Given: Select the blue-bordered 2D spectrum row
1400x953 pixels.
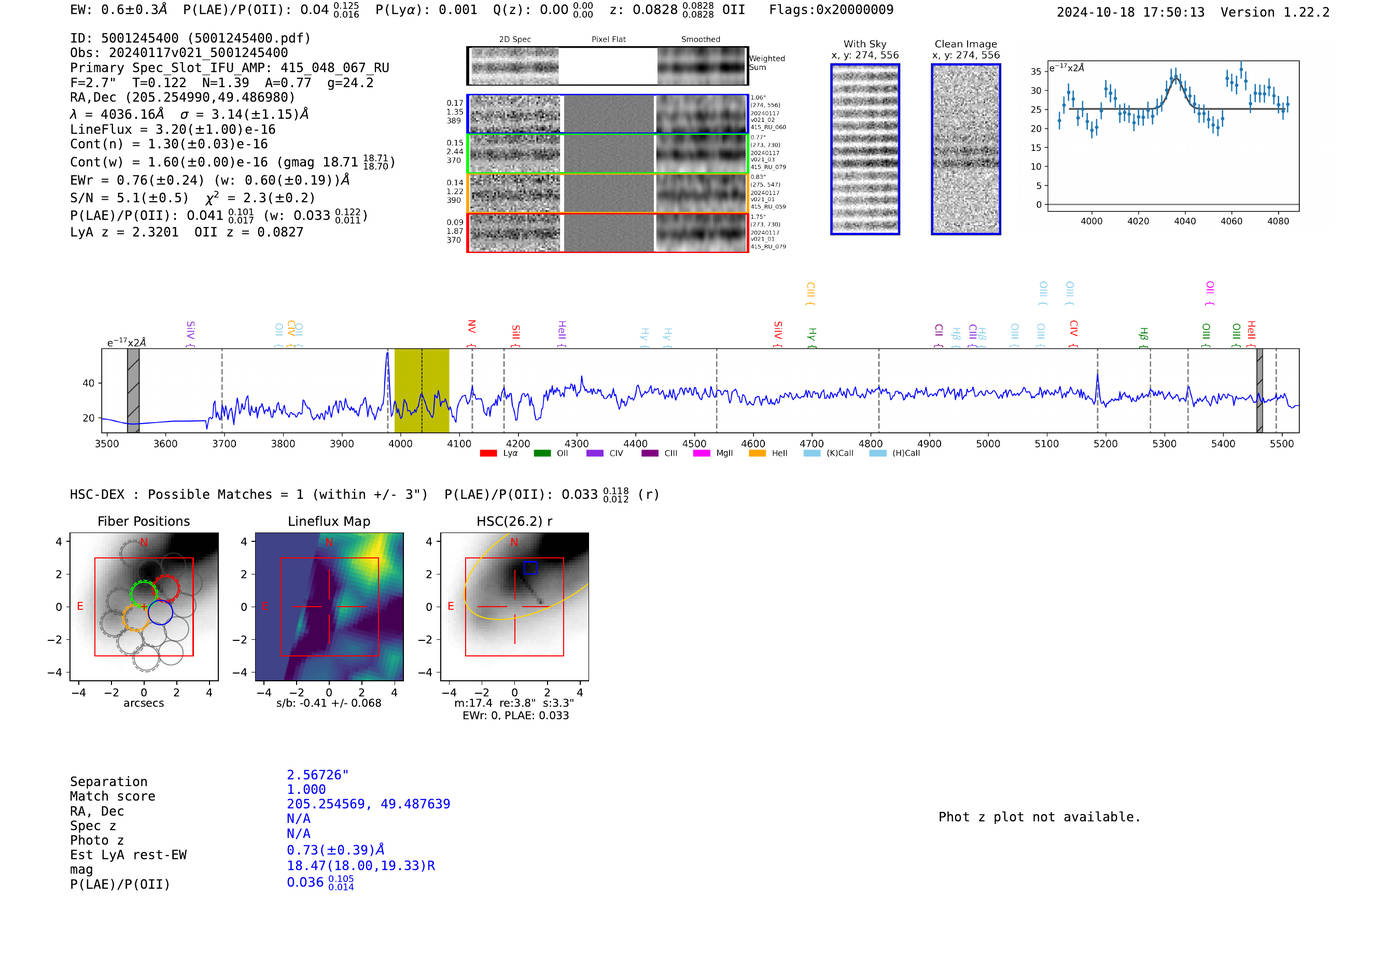Looking at the screenshot, I should [x=607, y=114].
